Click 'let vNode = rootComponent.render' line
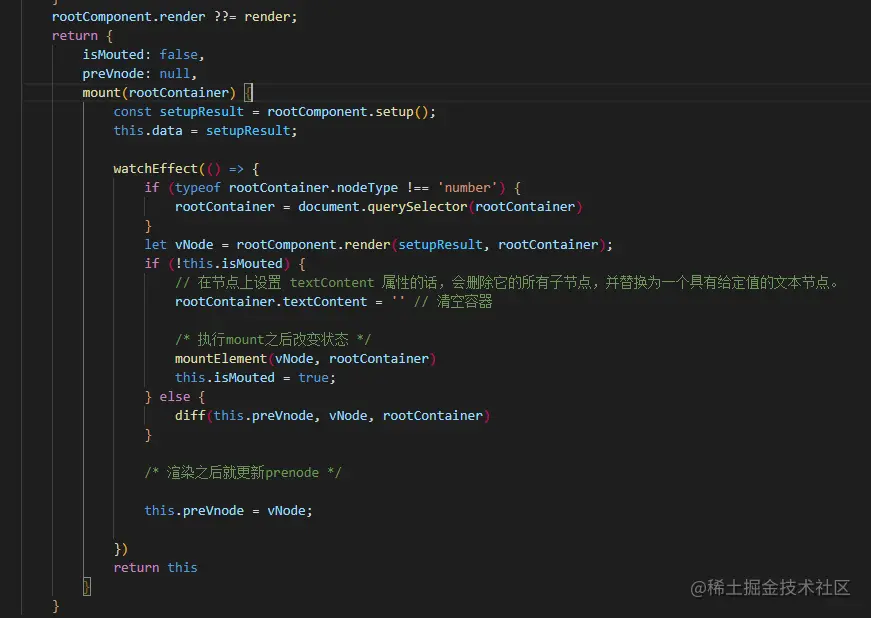 378,244
